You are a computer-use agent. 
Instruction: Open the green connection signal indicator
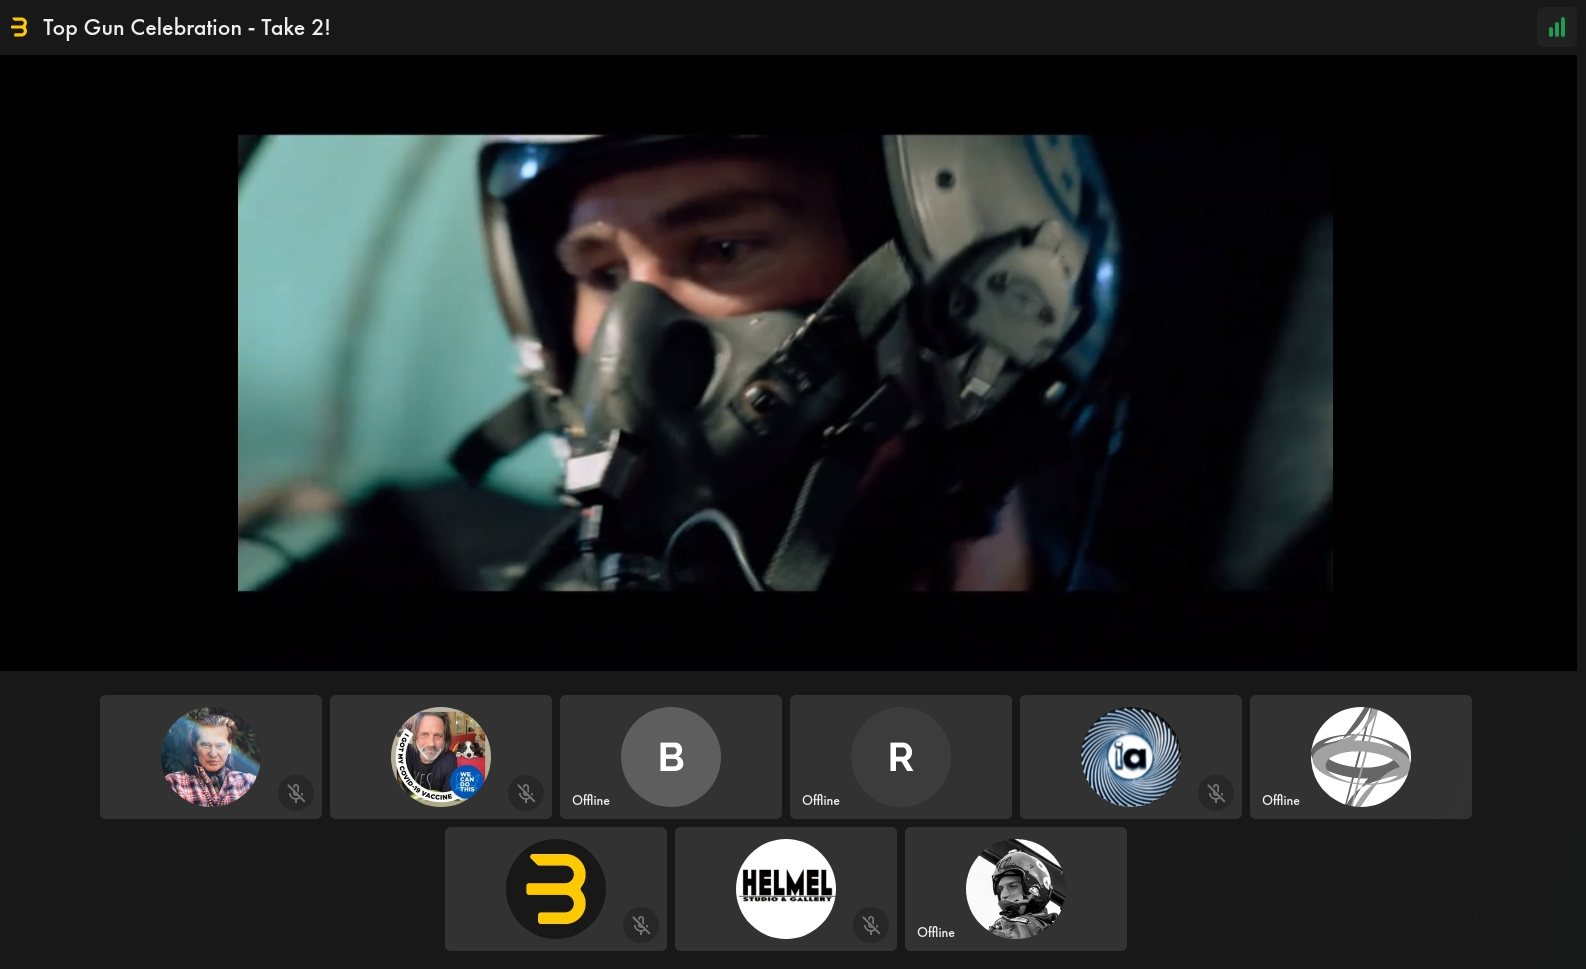tap(1556, 28)
